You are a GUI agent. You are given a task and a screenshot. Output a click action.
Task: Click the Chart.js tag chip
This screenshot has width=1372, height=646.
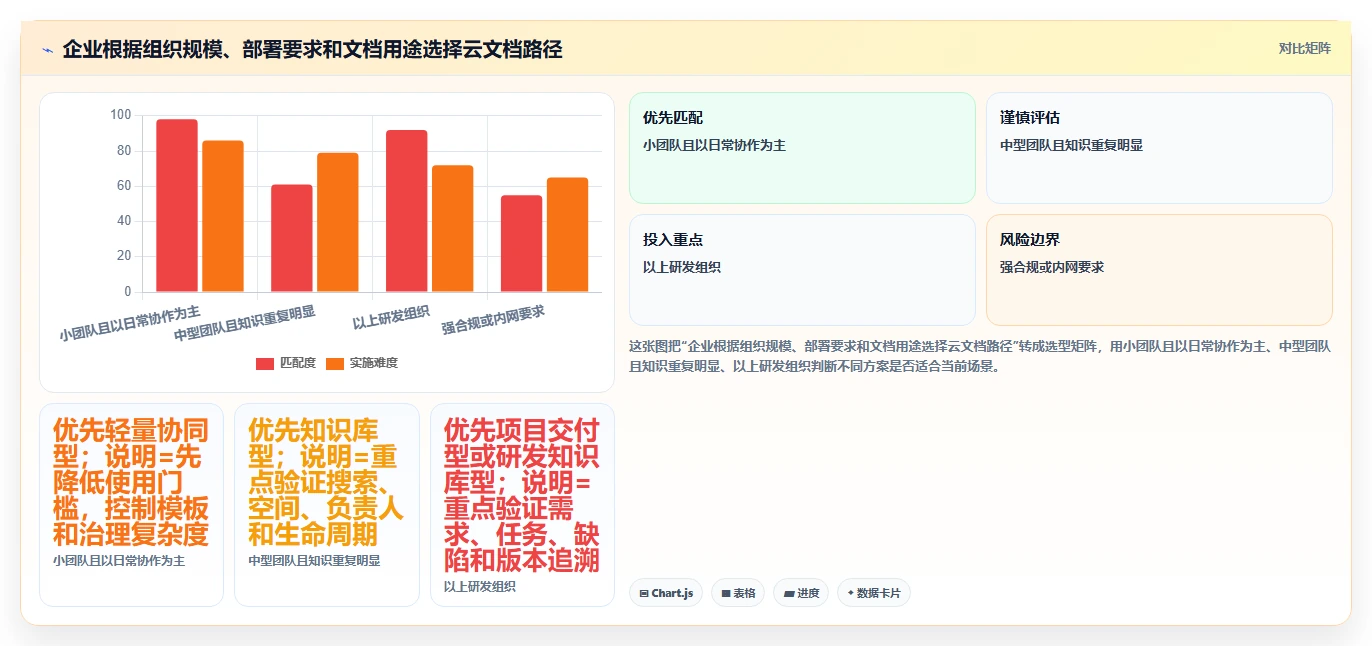click(x=666, y=593)
